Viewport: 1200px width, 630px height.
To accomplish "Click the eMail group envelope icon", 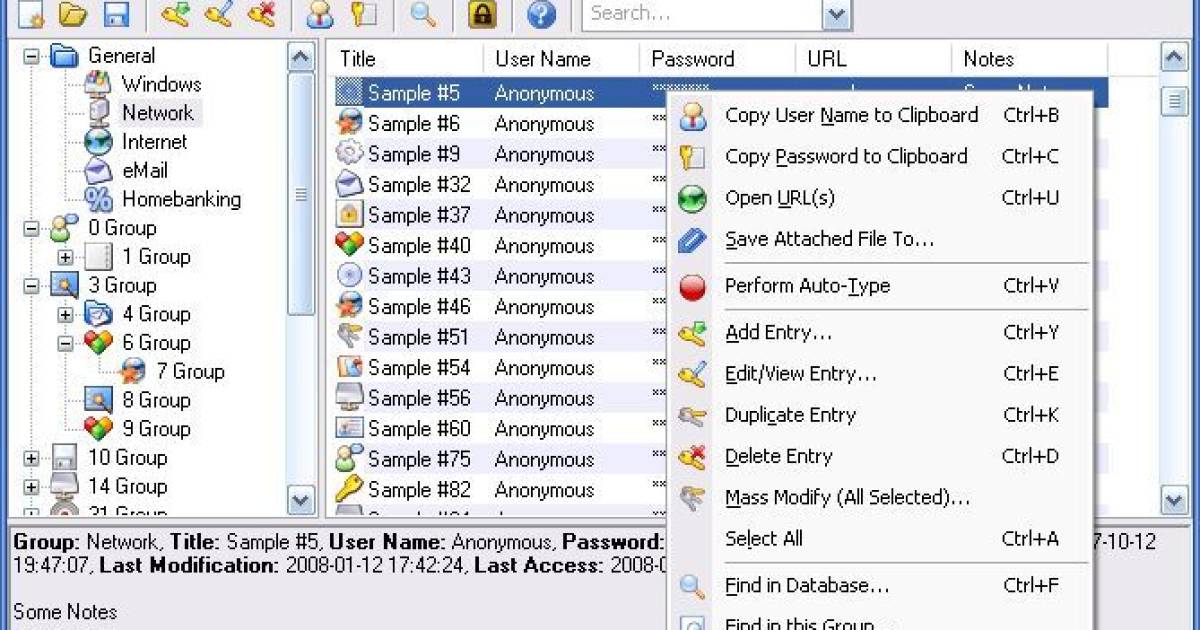I will point(98,170).
